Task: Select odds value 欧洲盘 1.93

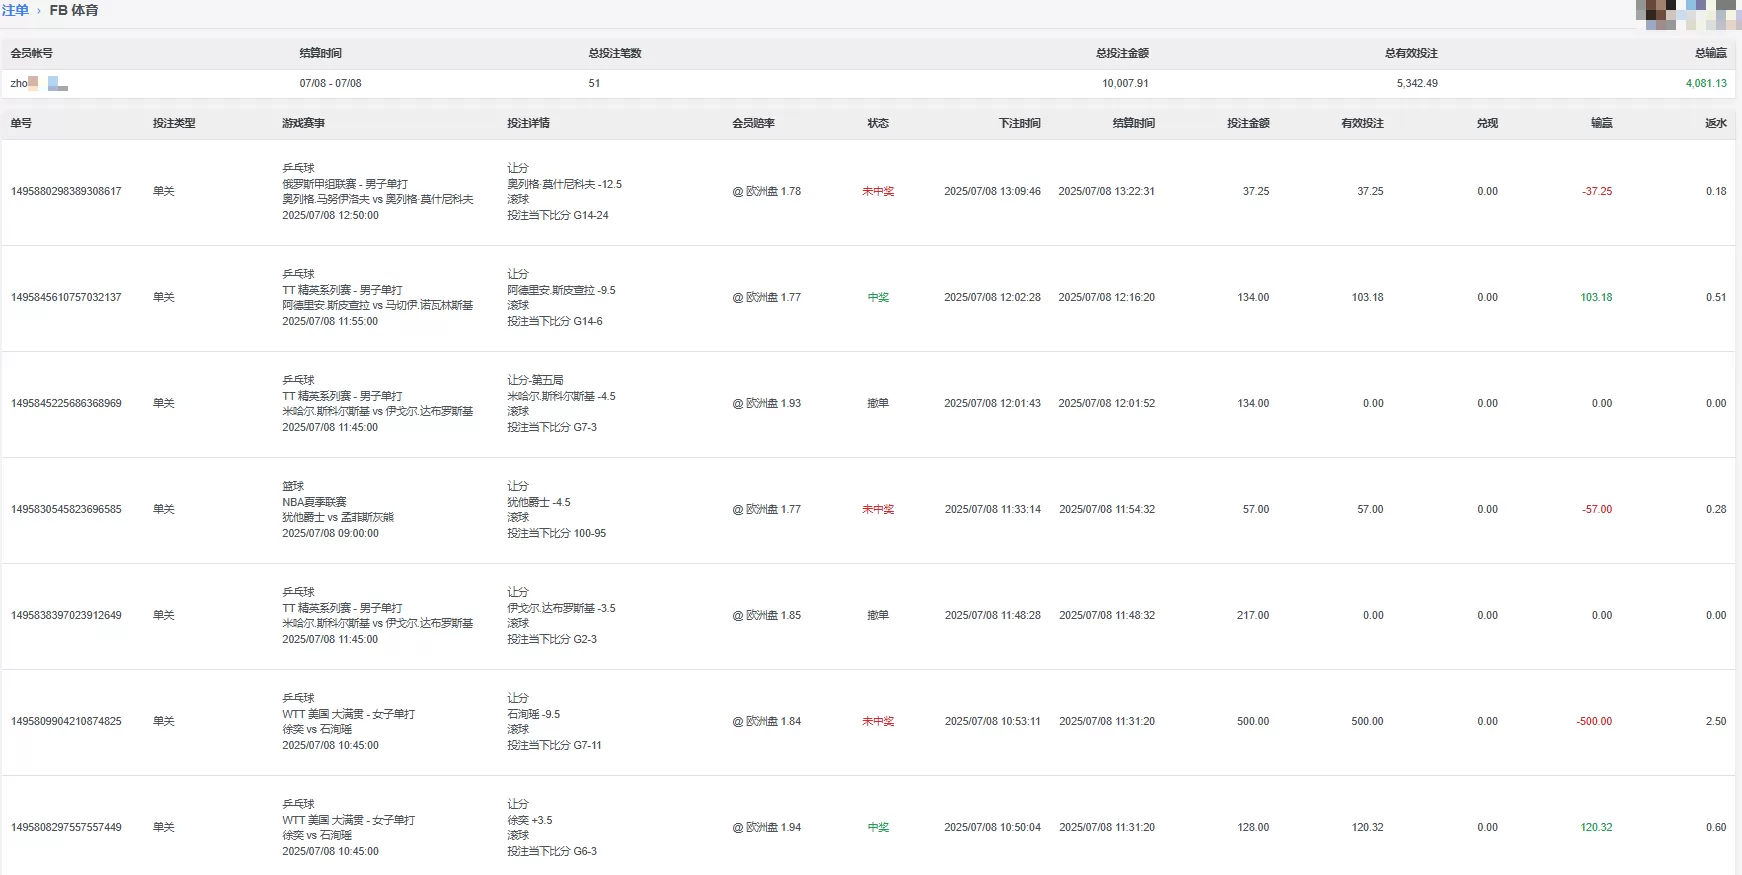Action: [767, 403]
